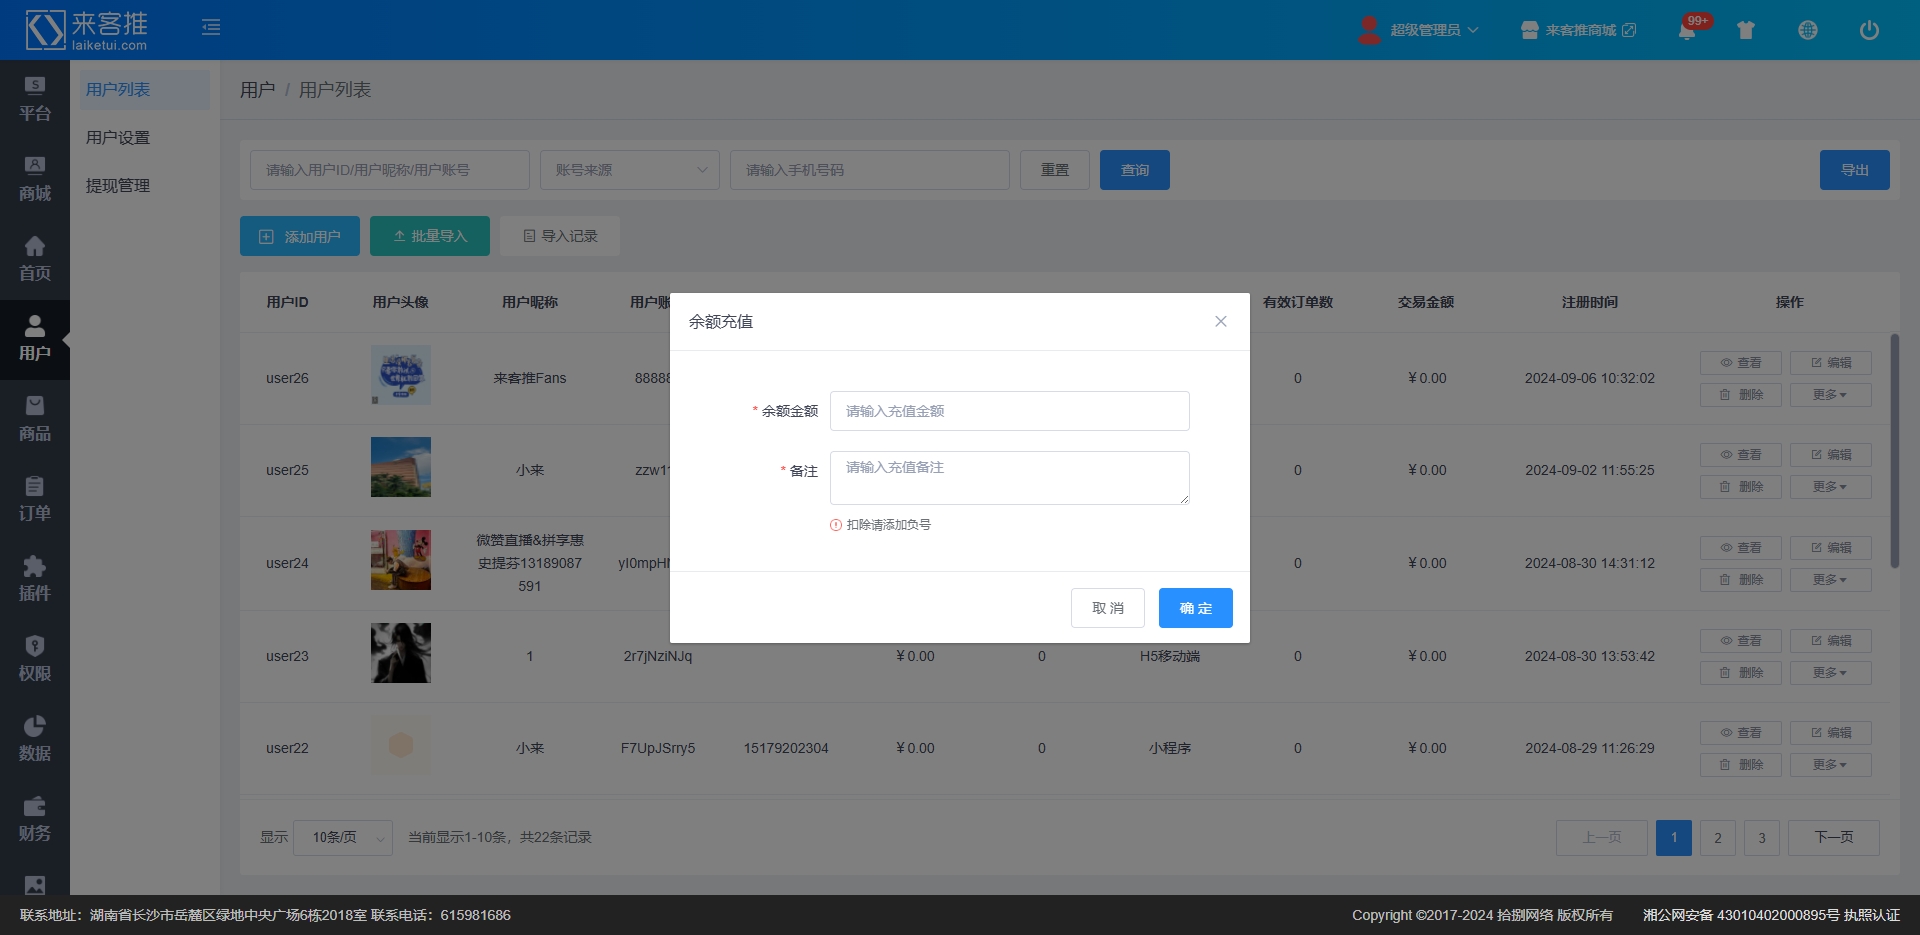Open the 插件 plugins sidebar item
Viewport: 1920px width, 935px height.
pos(35,579)
